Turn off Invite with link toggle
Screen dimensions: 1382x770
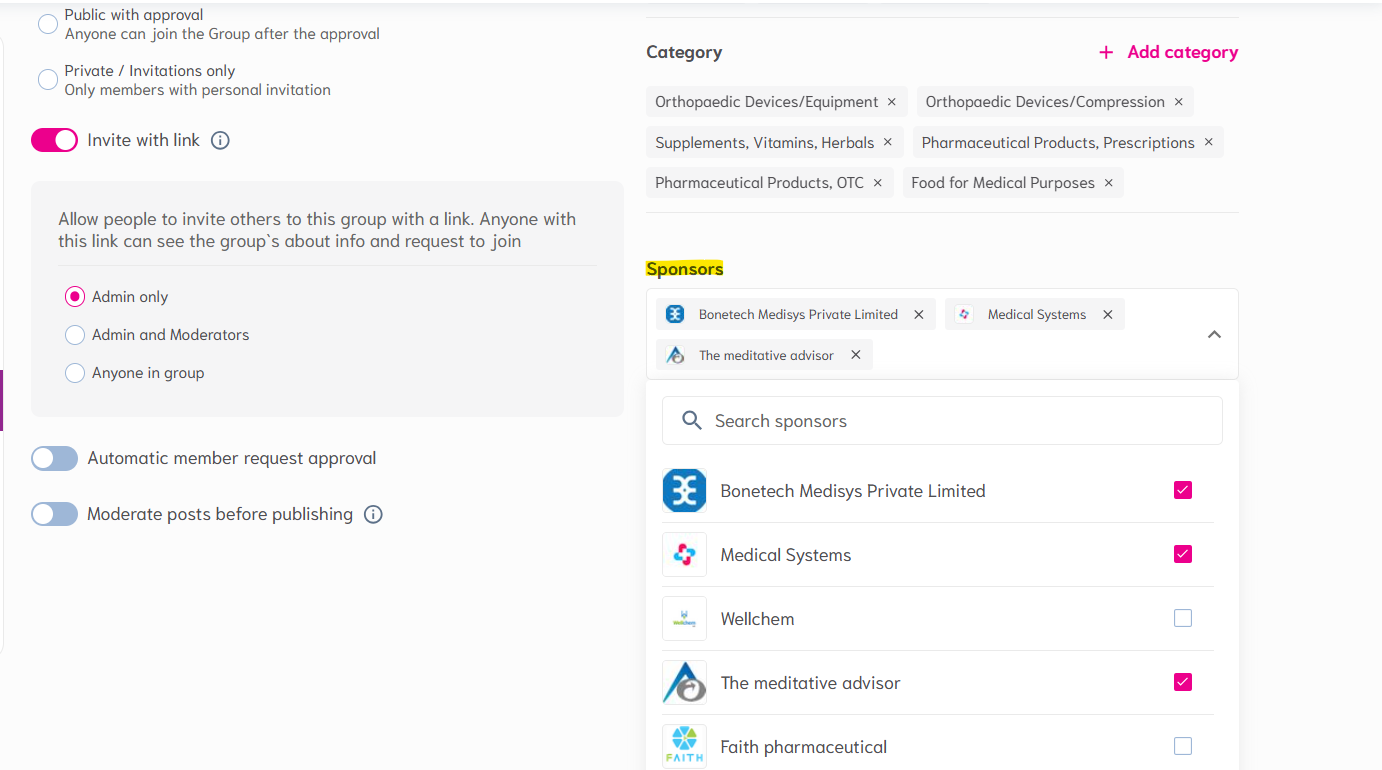(x=54, y=141)
